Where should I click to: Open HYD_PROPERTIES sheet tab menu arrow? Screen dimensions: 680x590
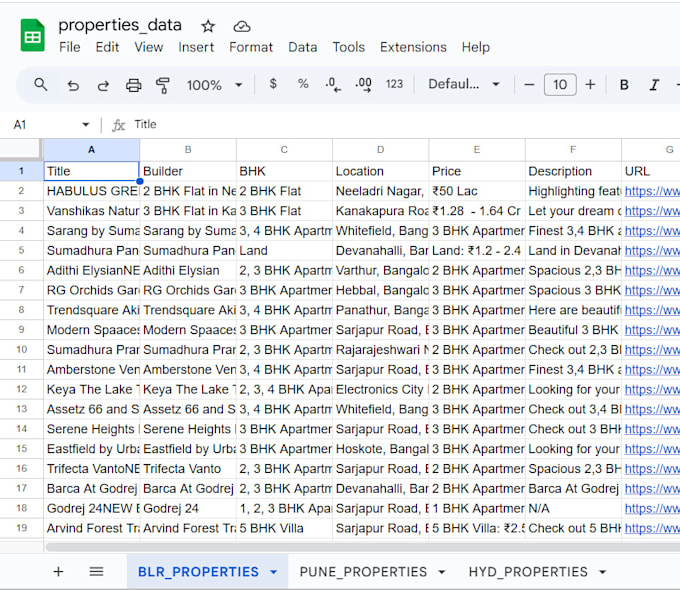tap(602, 572)
